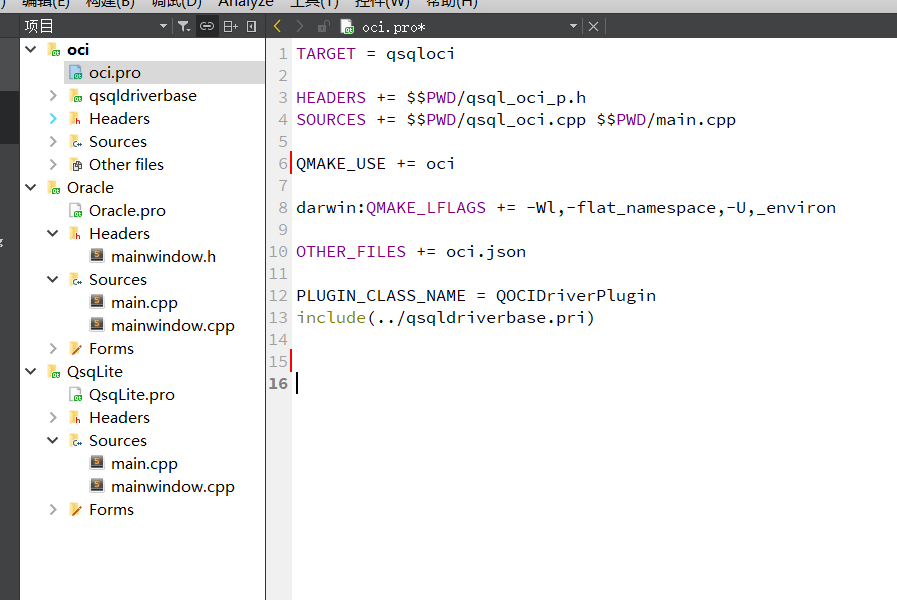This screenshot has height=600, width=897.
Task: Click the 'OTHER_FILES += oci.json' line
Action: [x=411, y=252]
